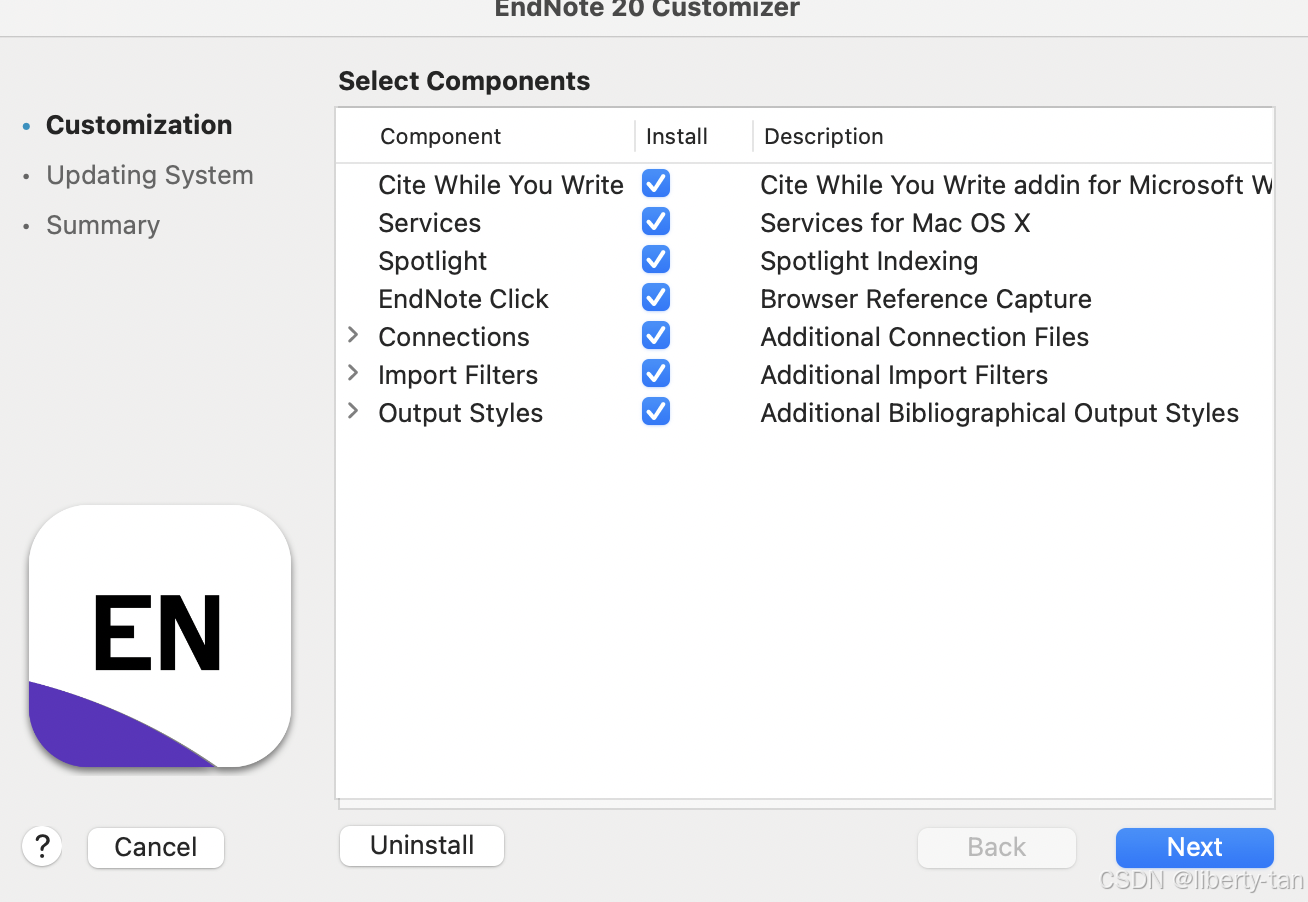Uncheck the Cite While You Write checkbox
The image size is (1308, 902).
click(x=655, y=183)
